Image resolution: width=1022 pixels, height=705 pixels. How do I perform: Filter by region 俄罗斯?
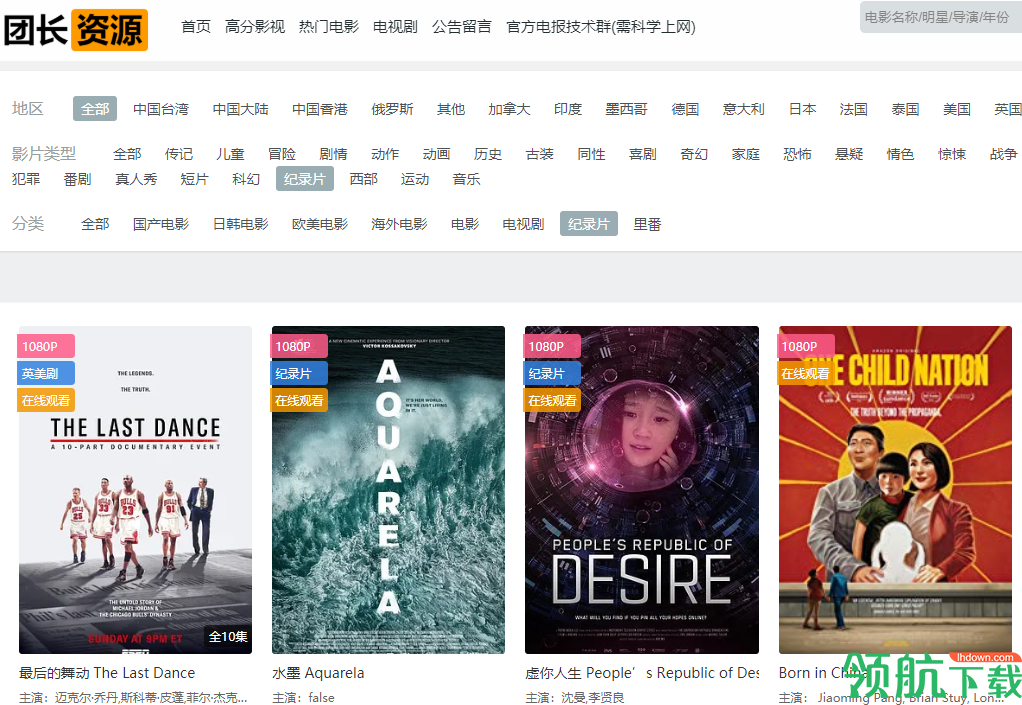click(392, 109)
